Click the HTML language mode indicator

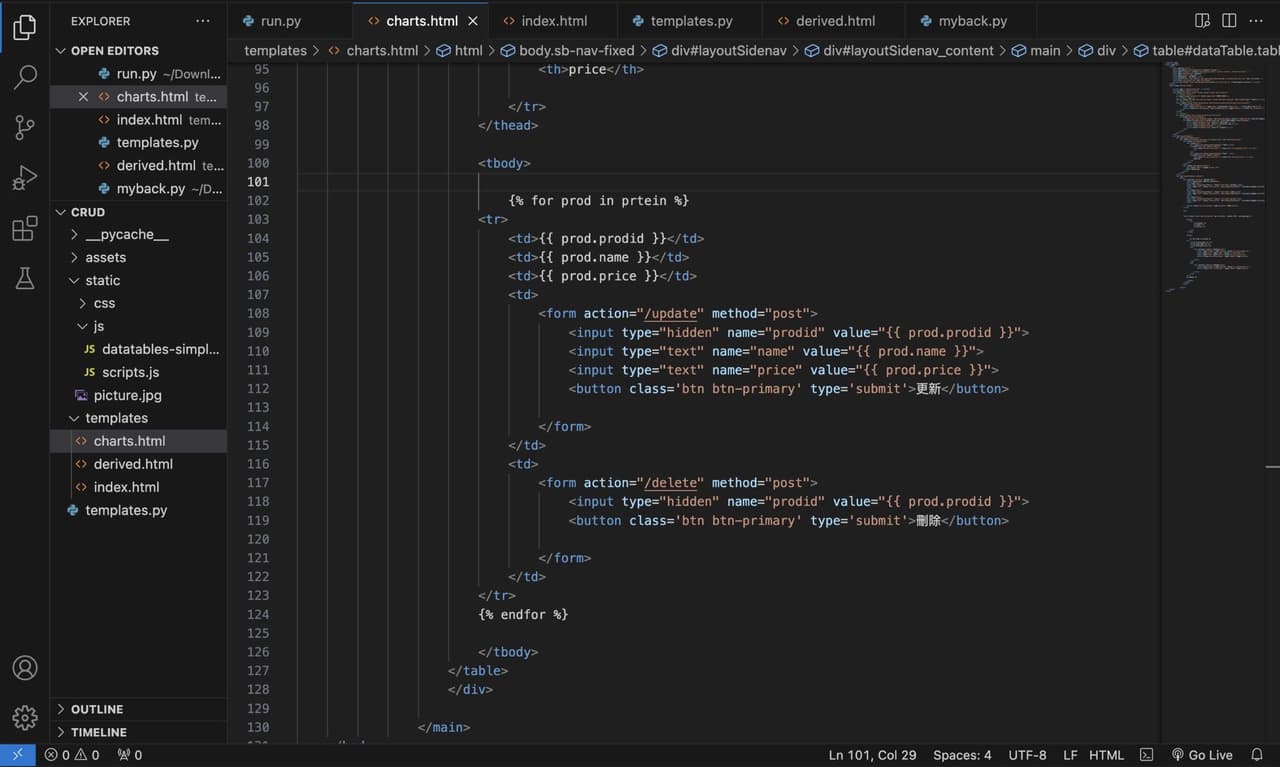1106,754
